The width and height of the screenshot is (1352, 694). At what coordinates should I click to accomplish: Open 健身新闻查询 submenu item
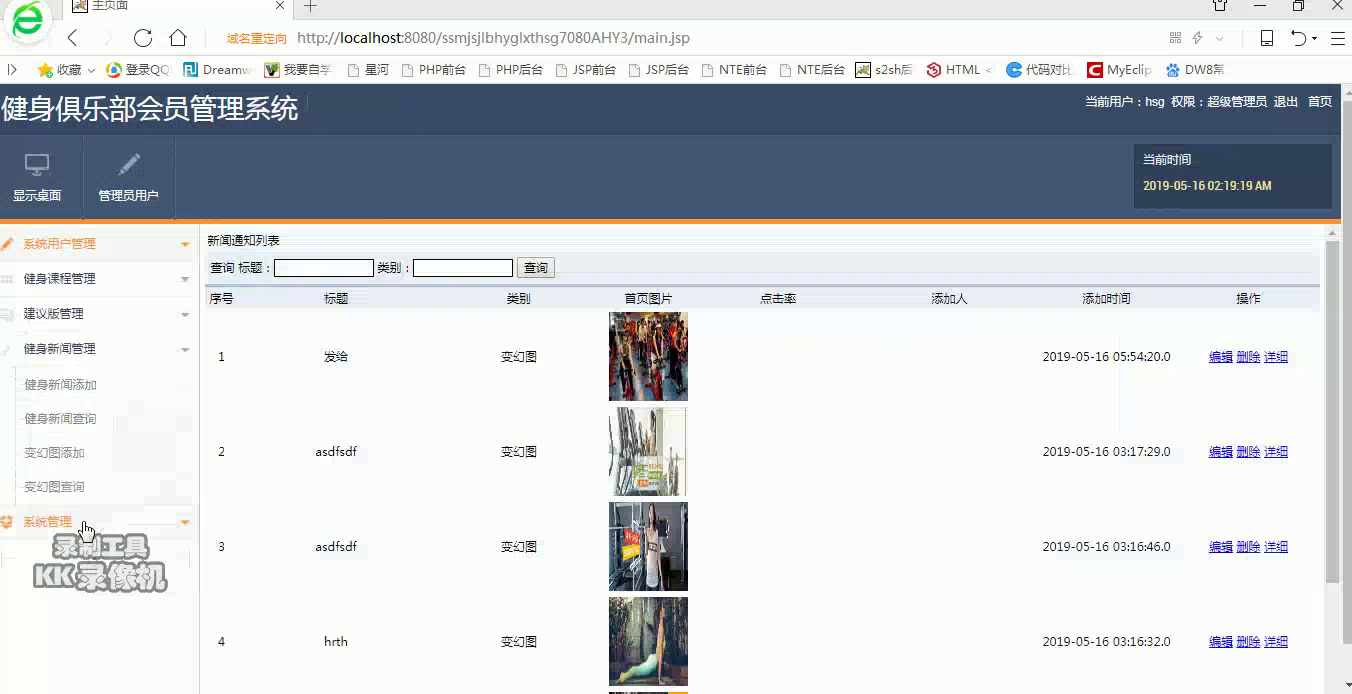point(60,419)
